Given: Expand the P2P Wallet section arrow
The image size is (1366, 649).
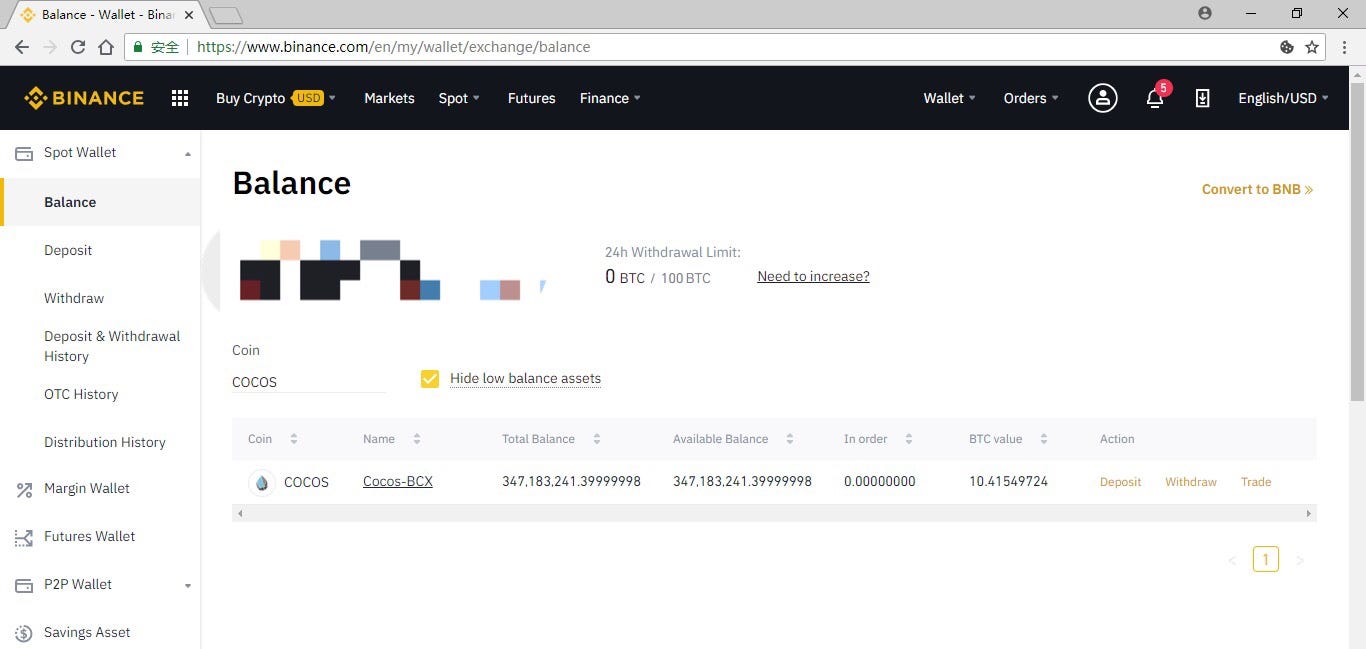Looking at the screenshot, I should [188, 586].
